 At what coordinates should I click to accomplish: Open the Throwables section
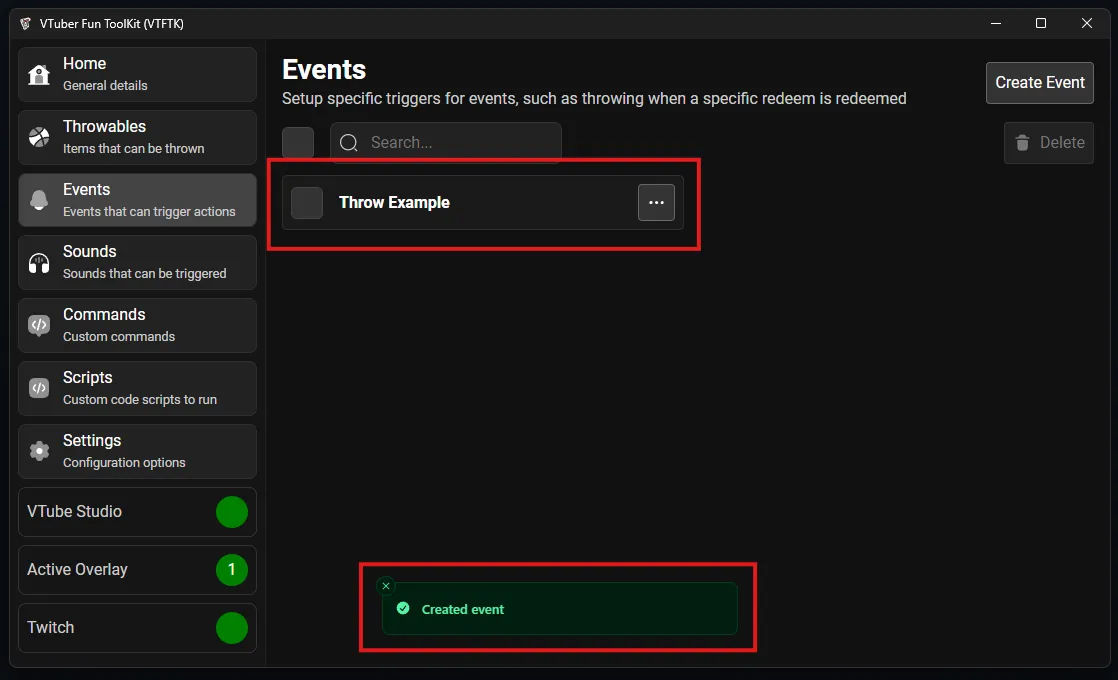[x=137, y=137]
